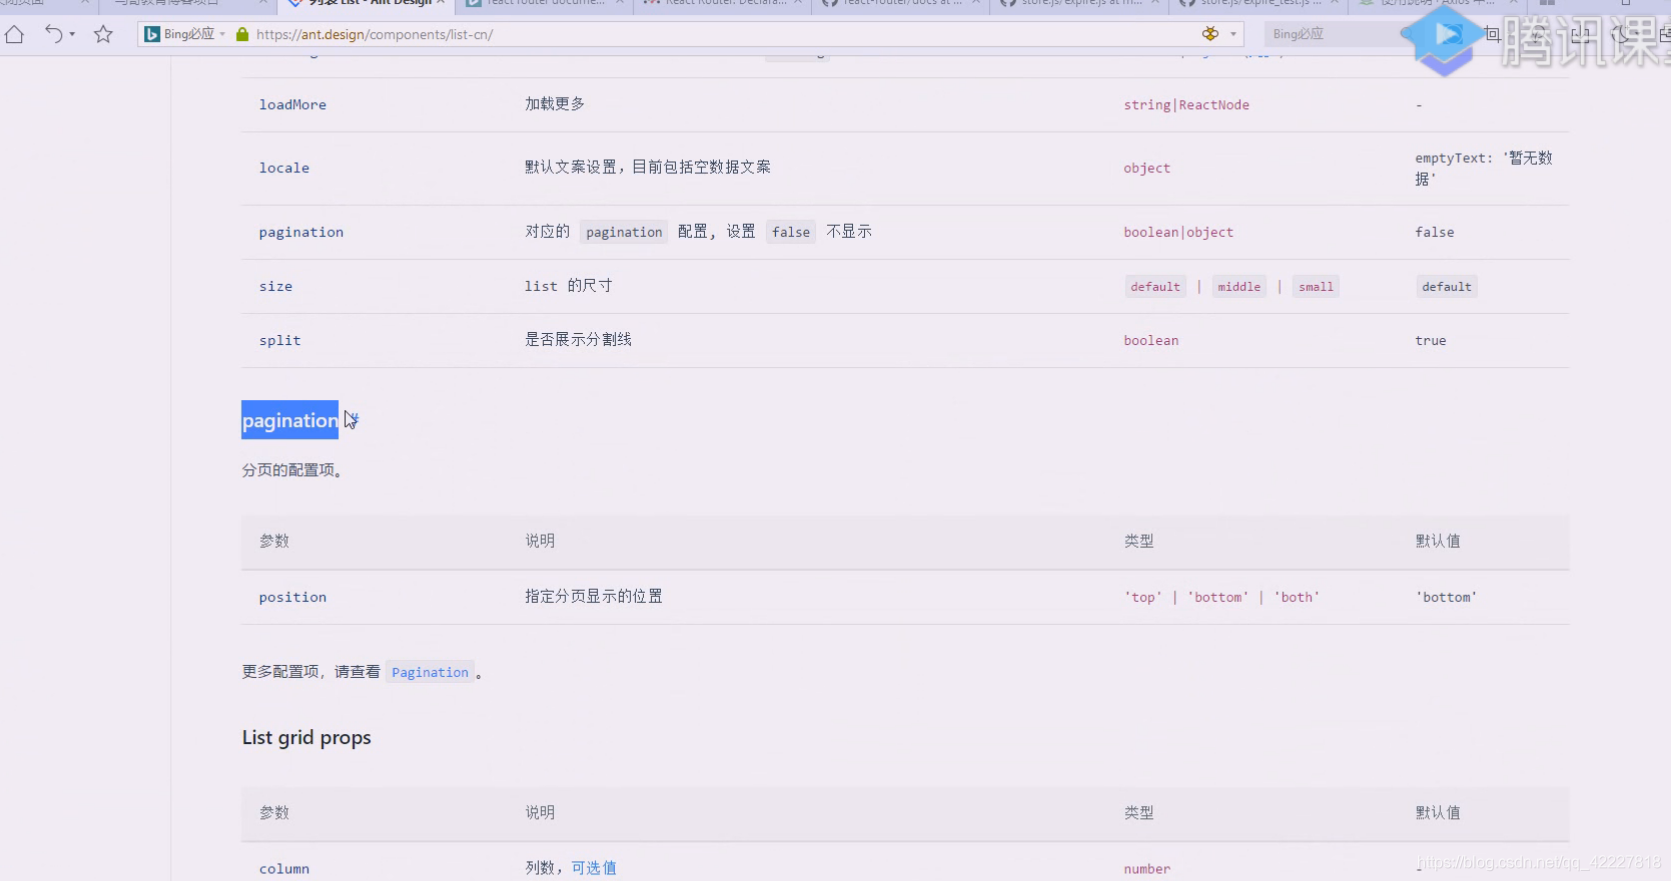
Task: Click the split parameter name
Action: coord(280,340)
